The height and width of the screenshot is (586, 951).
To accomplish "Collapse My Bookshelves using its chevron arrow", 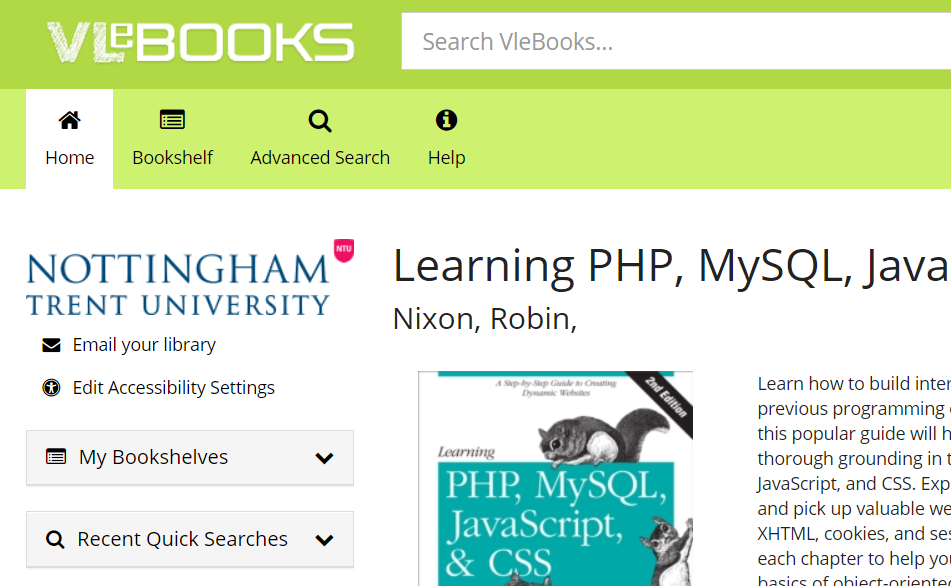I will 323,457.
